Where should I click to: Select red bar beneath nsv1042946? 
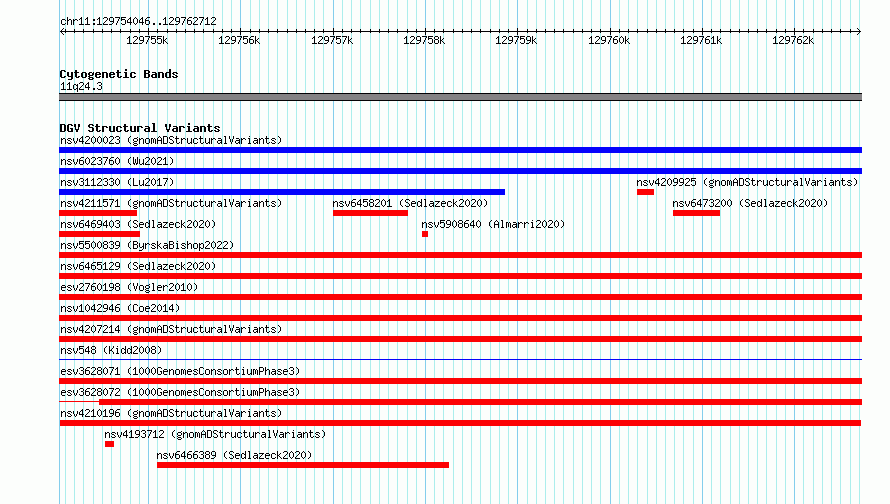(x=460, y=318)
